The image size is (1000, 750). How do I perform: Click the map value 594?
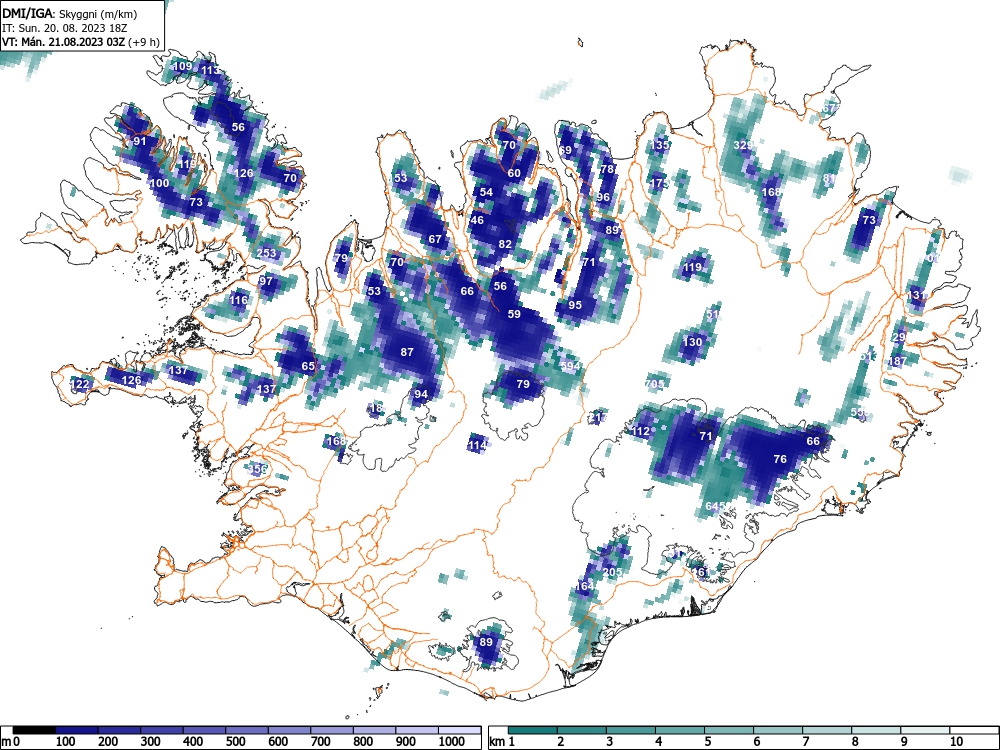click(570, 366)
